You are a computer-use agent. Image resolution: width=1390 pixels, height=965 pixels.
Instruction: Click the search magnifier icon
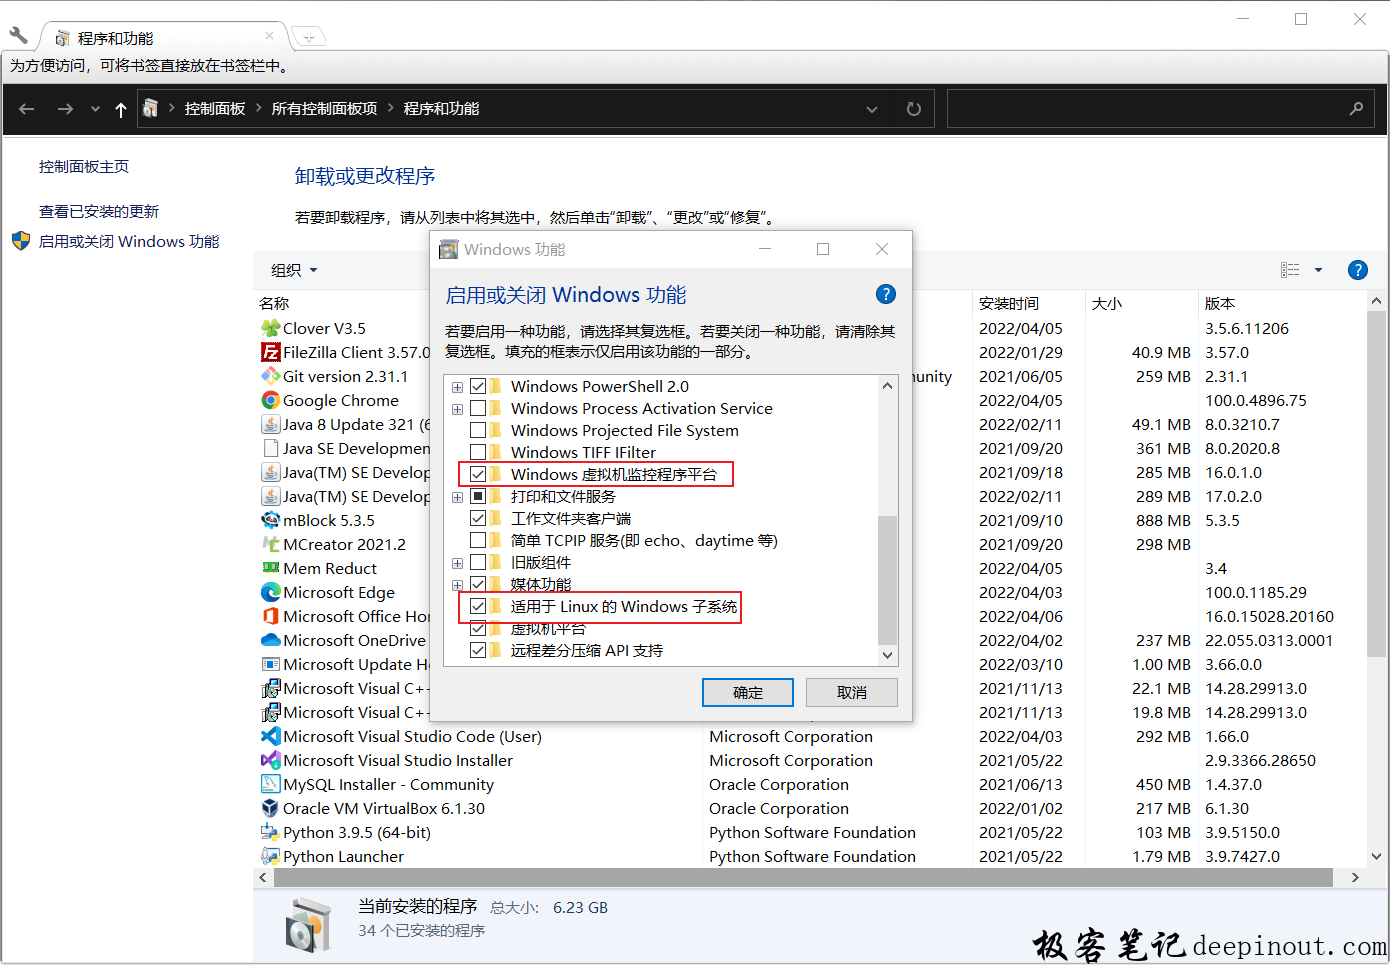pos(1356,109)
